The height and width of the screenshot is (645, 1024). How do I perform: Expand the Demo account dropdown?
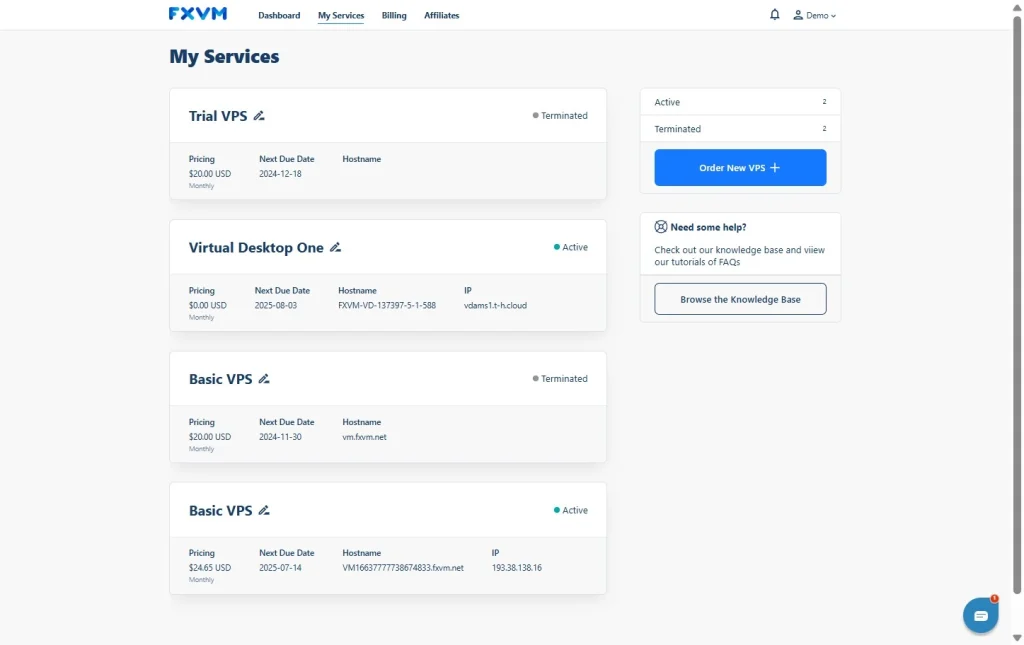814,15
